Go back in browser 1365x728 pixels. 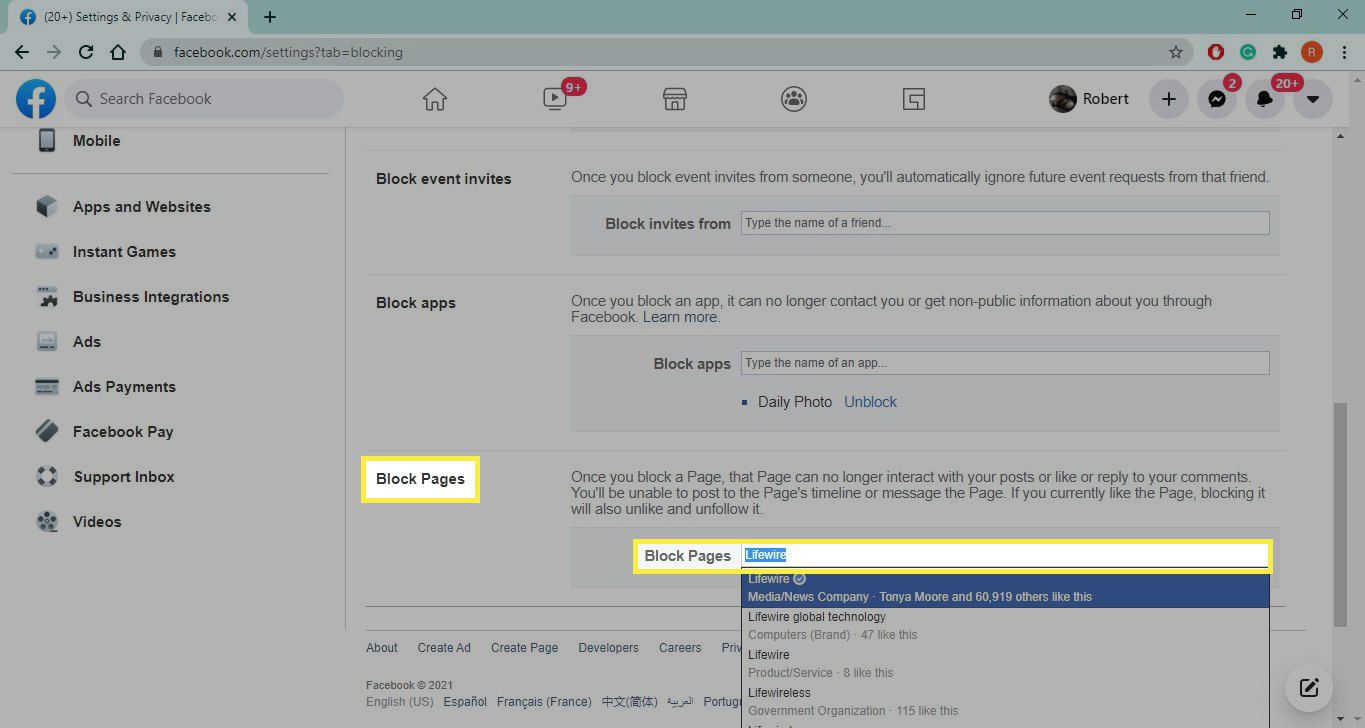click(22, 52)
